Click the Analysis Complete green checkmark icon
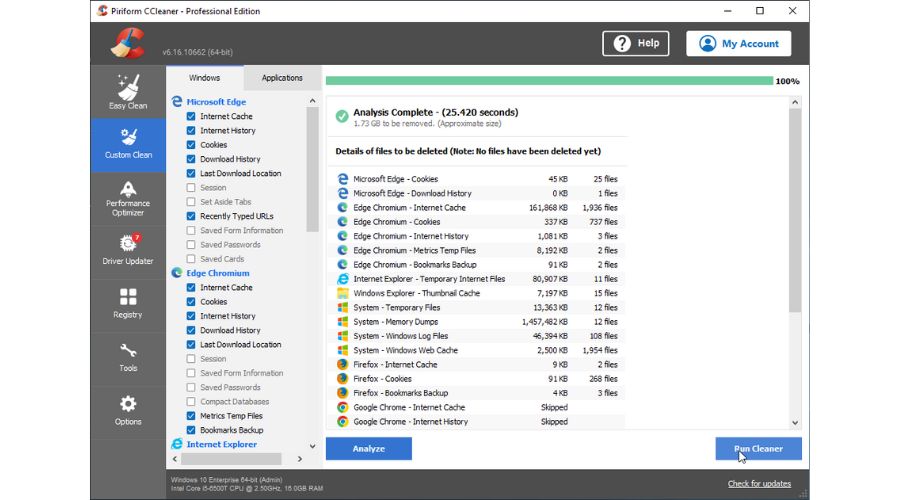900x500 pixels. point(342,117)
